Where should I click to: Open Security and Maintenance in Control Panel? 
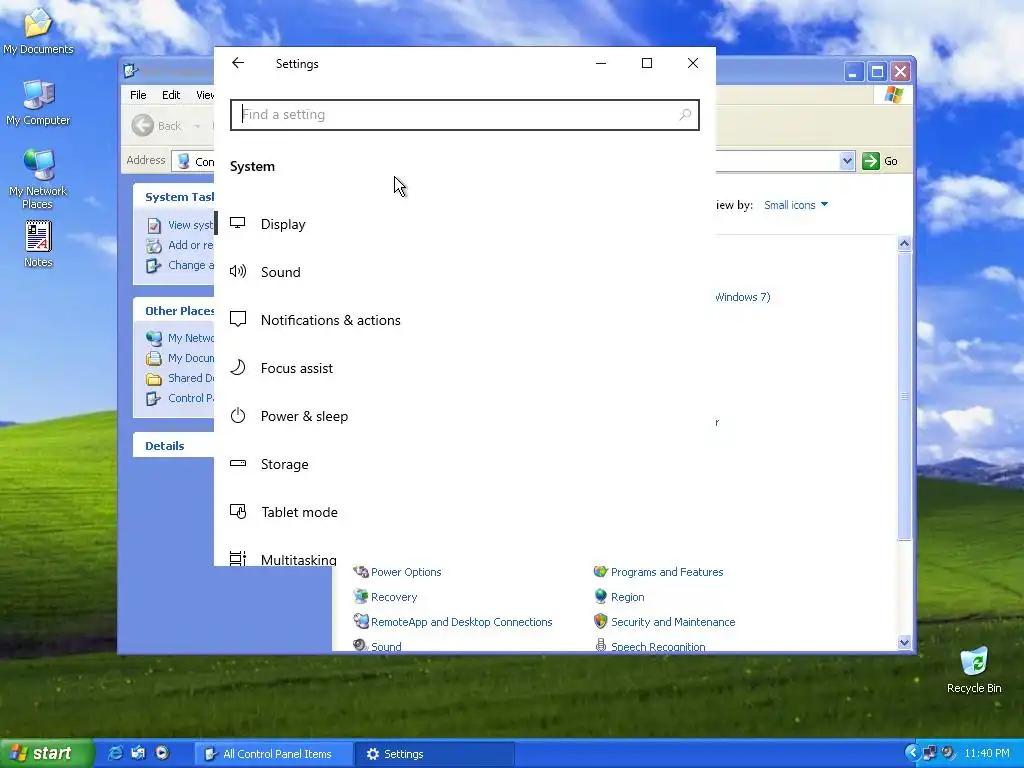pos(664,622)
